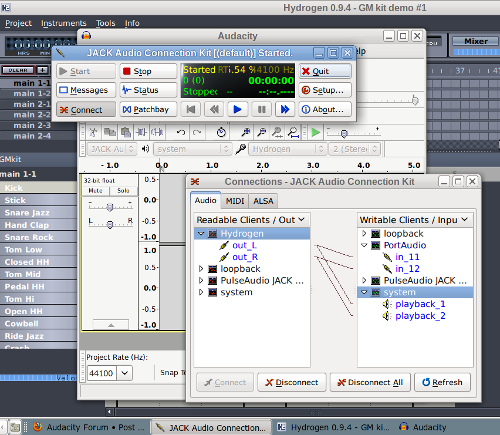This screenshot has height=435, width=500.
Task: Click Audacity Paste icon
Action: tap(125, 133)
